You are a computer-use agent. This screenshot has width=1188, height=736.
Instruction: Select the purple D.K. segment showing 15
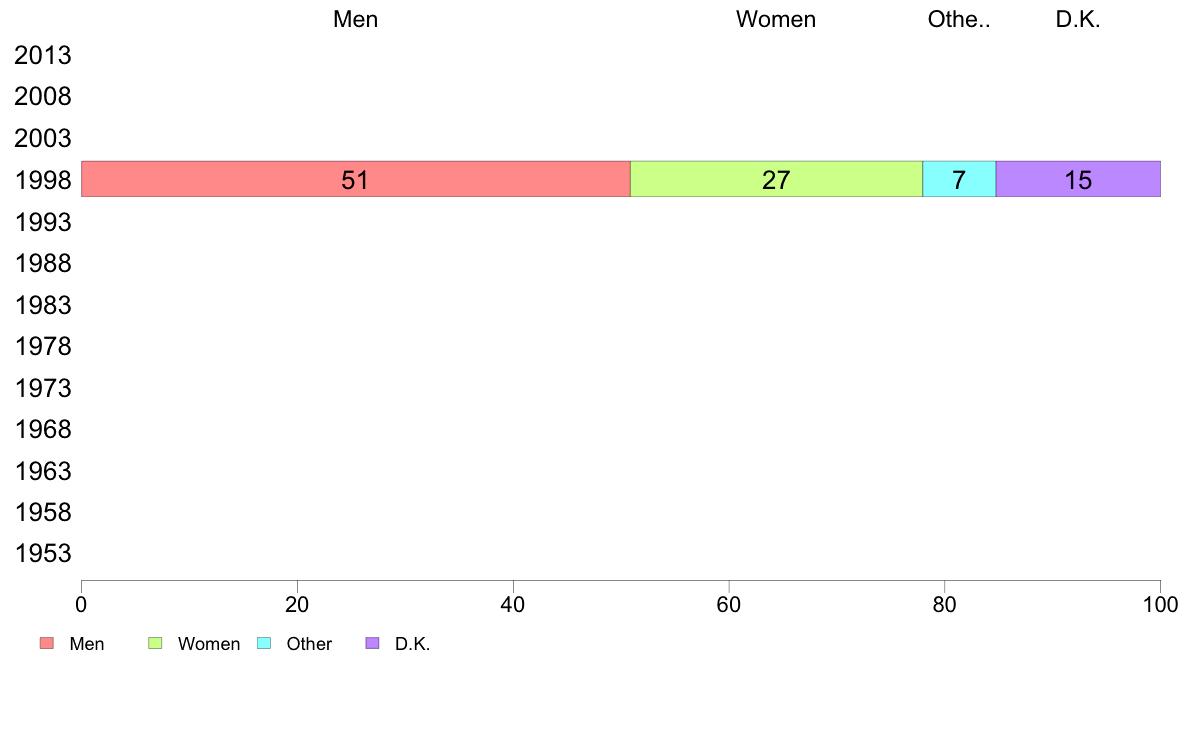coord(1078,179)
